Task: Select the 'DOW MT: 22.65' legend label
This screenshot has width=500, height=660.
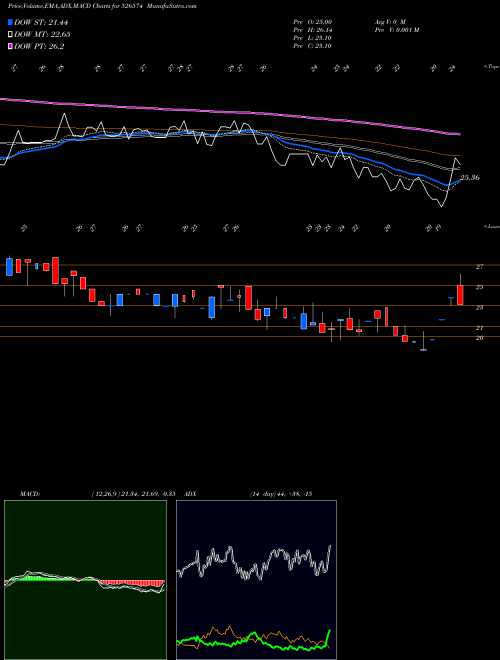Action: pos(42,35)
